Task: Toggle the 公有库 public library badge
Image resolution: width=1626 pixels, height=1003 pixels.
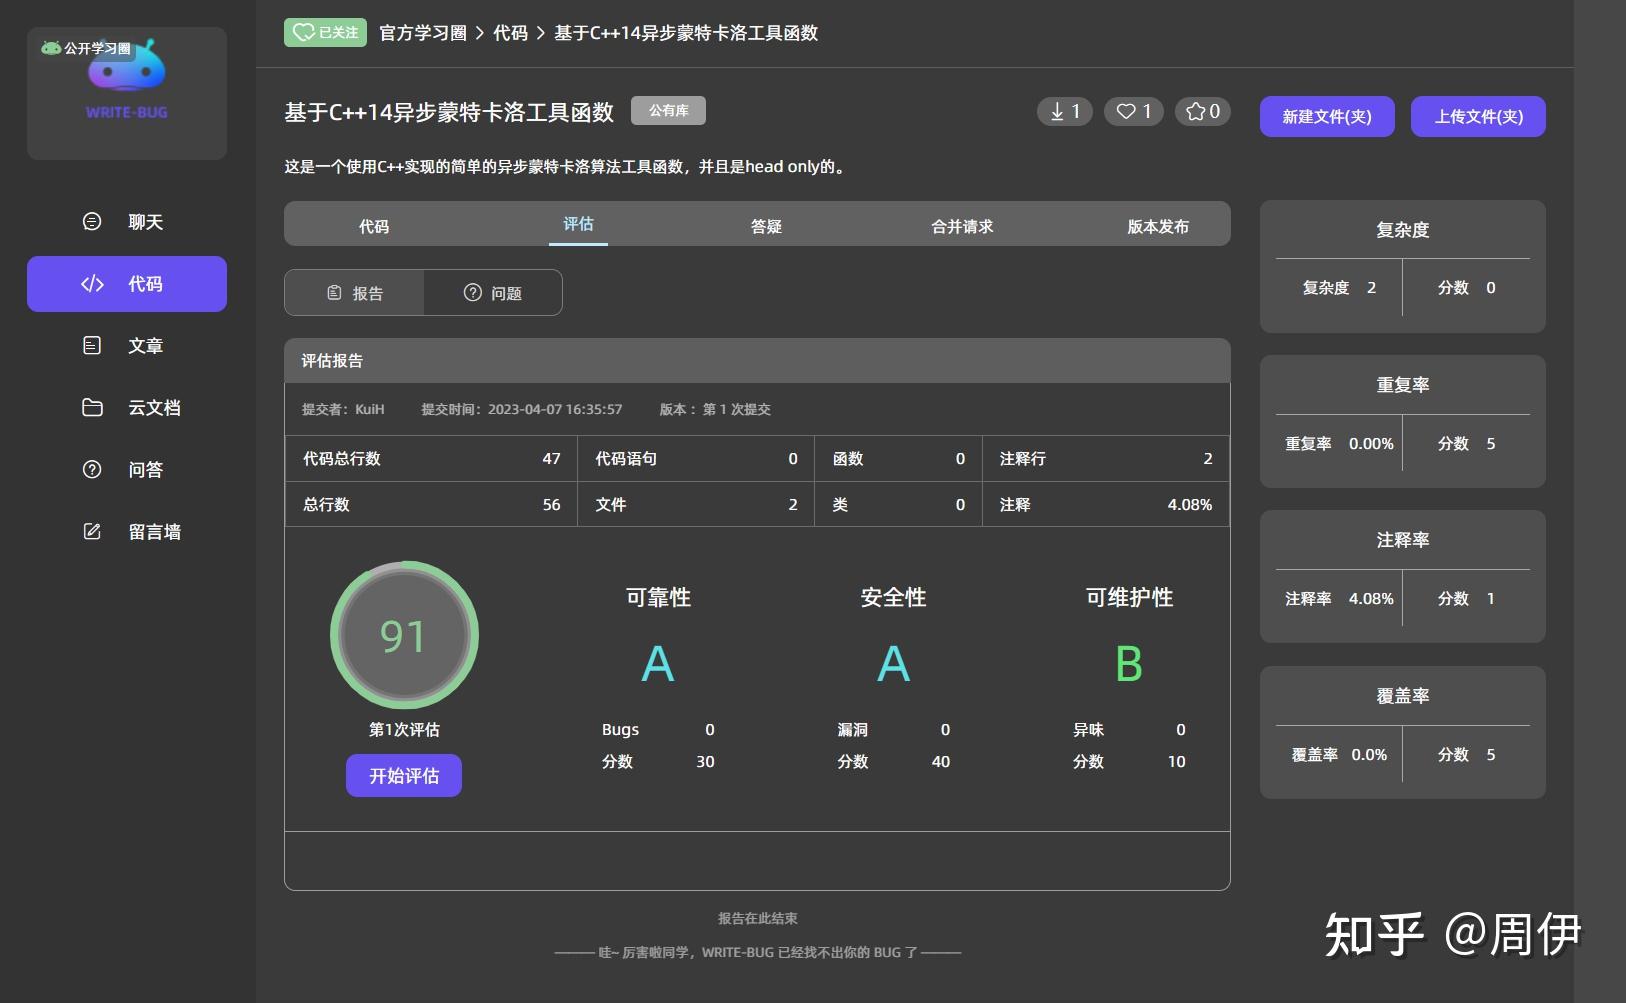Action: 668,111
